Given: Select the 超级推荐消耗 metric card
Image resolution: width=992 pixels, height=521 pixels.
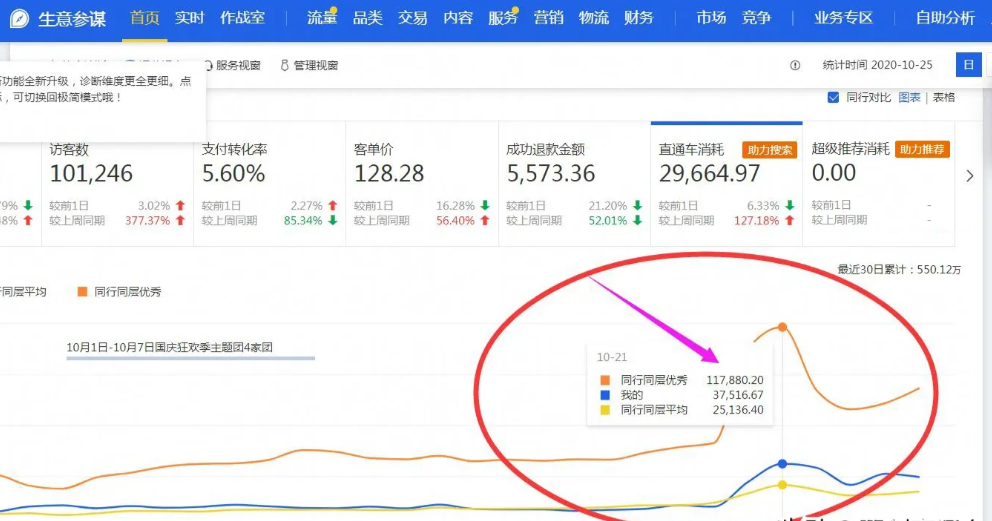Looking at the screenshot, I should click(879, 184).
